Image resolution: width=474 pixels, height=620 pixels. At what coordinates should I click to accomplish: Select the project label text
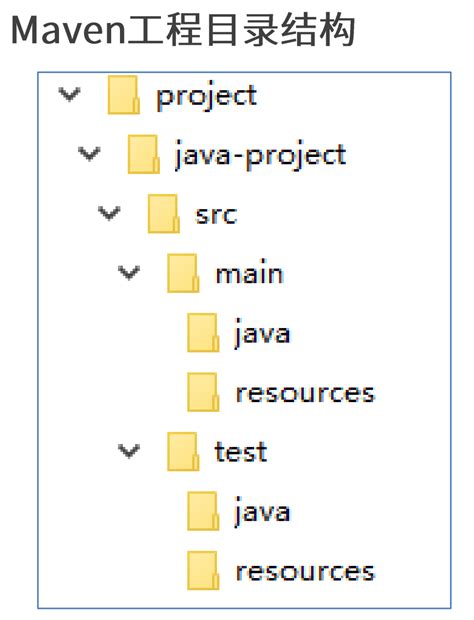click(x=206, y=96)
